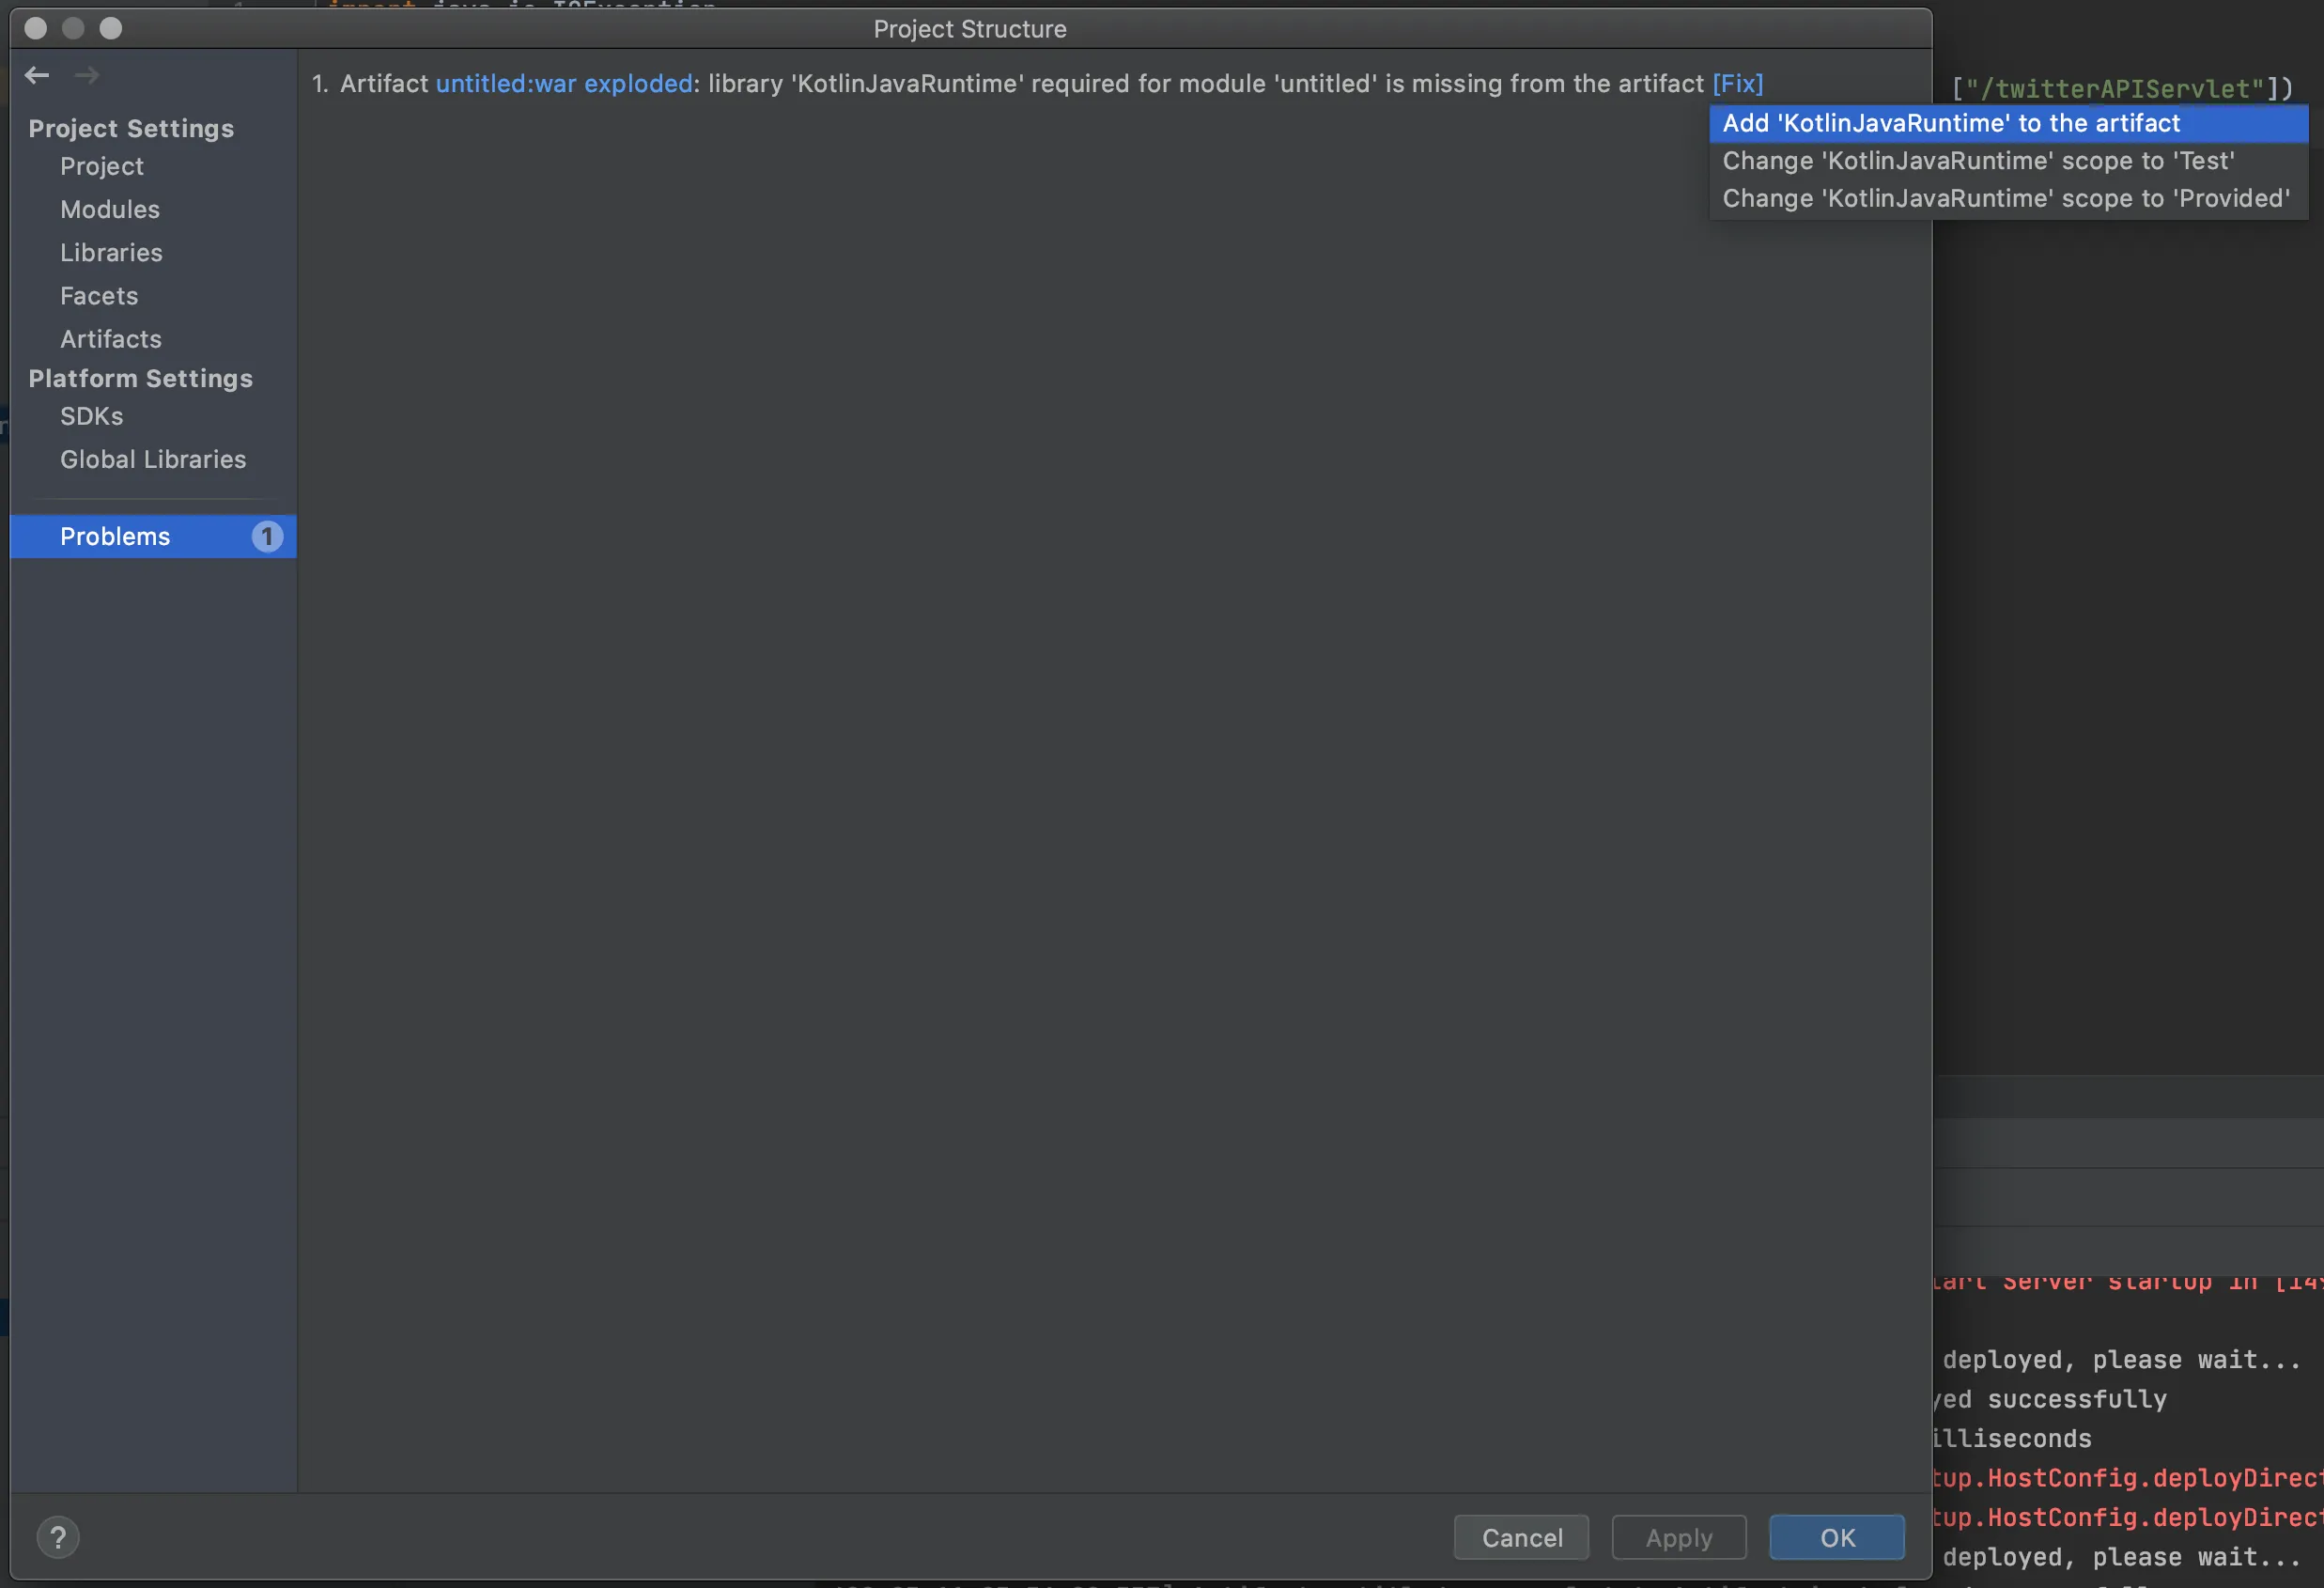Go to the Libraries section
2324x1588 pixels.
111,253
